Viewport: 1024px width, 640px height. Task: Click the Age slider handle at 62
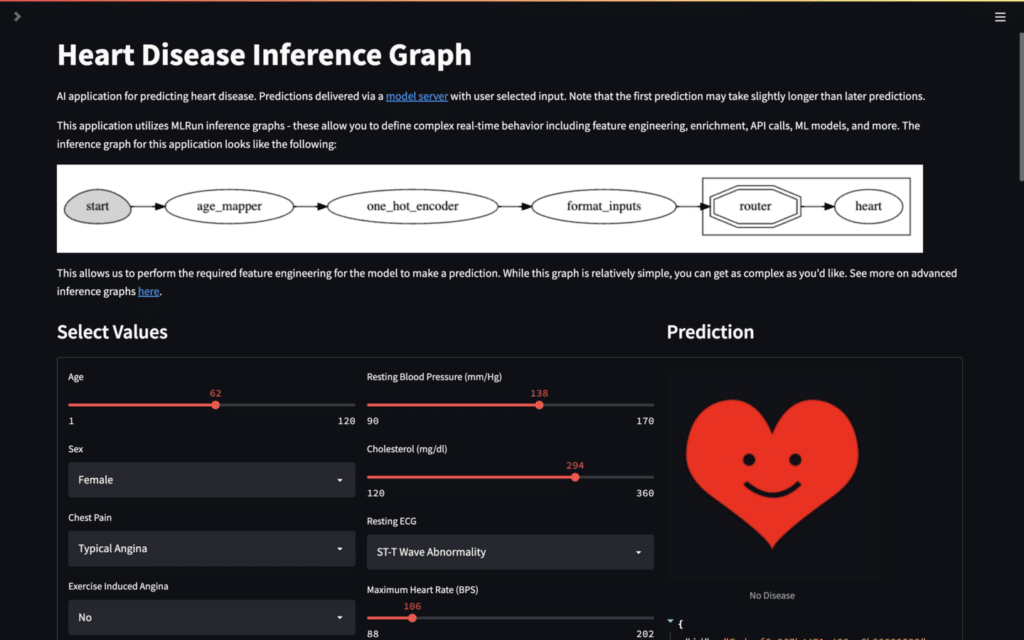(216, 406)
